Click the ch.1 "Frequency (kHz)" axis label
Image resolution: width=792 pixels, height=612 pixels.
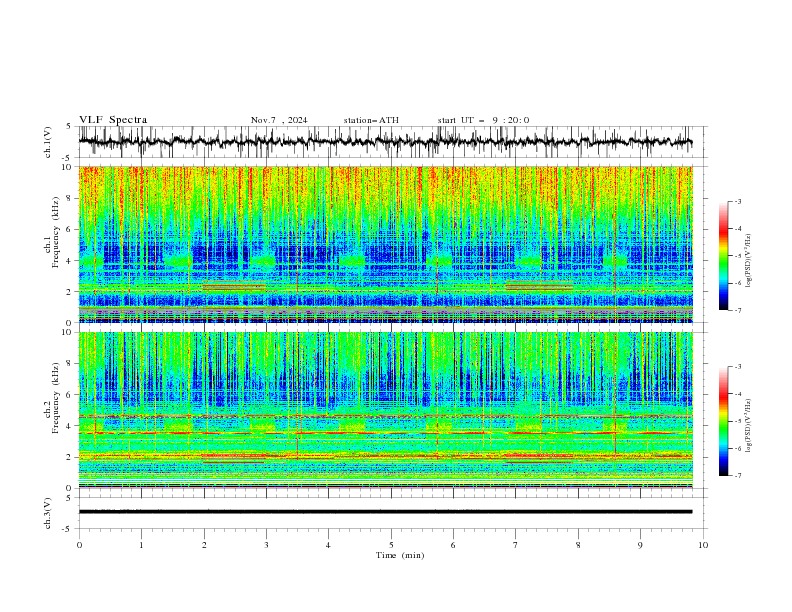coord(56,230)
